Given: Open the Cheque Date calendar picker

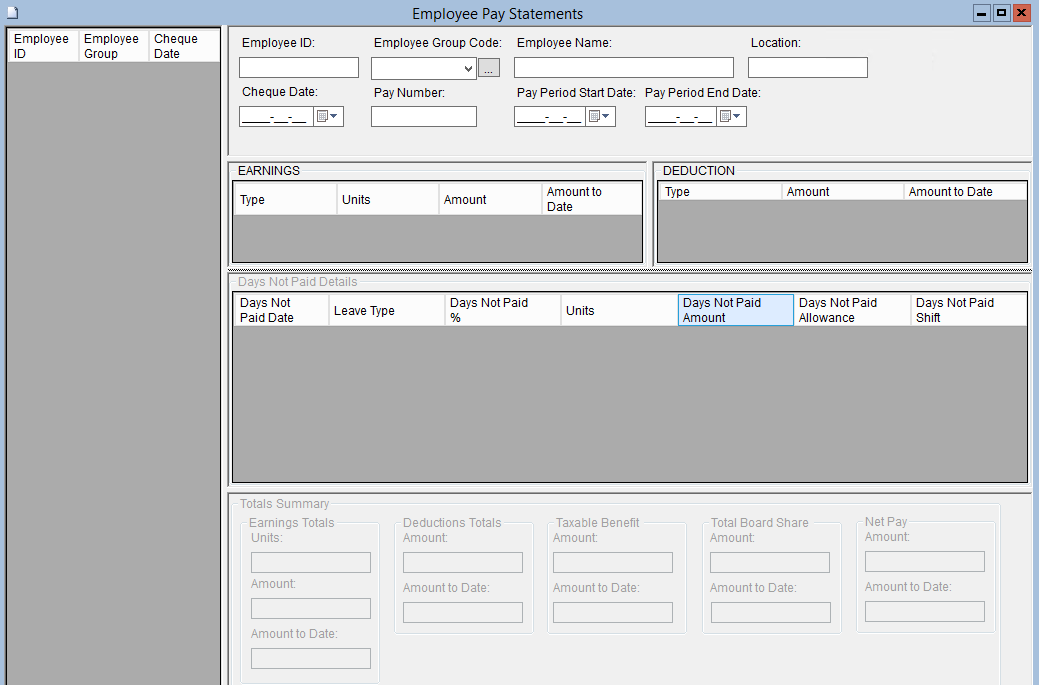Looking at the screenshot, I should pos(328,117).
